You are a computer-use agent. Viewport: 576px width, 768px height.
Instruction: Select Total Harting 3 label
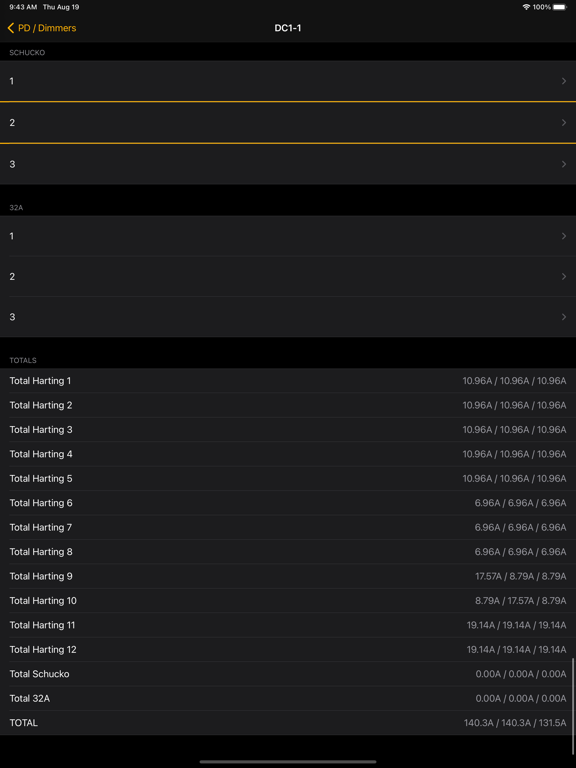point(41,430)
